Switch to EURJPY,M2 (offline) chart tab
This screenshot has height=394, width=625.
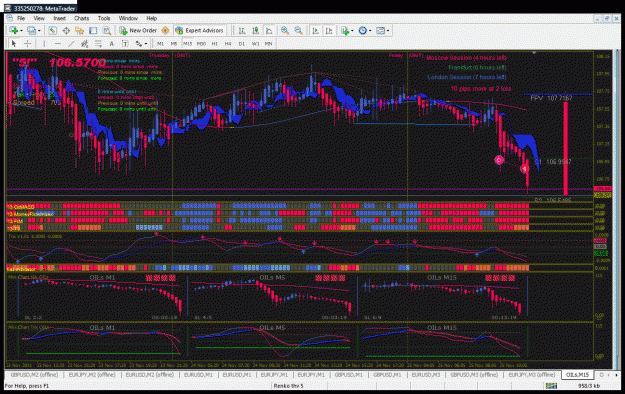click(x=92, y=375)
